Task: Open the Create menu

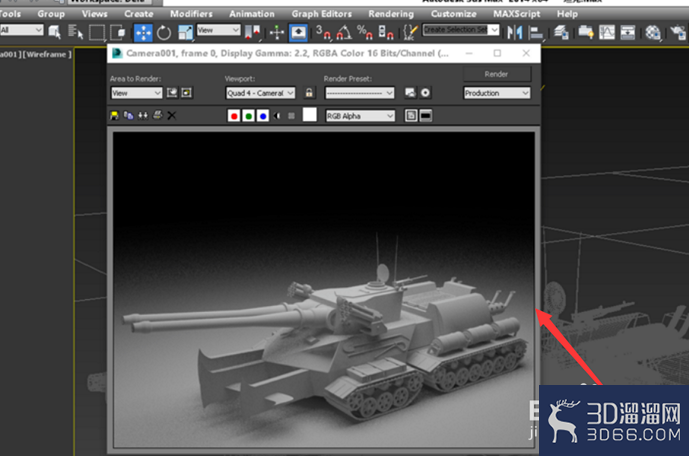Action: [x=139, y=14]
